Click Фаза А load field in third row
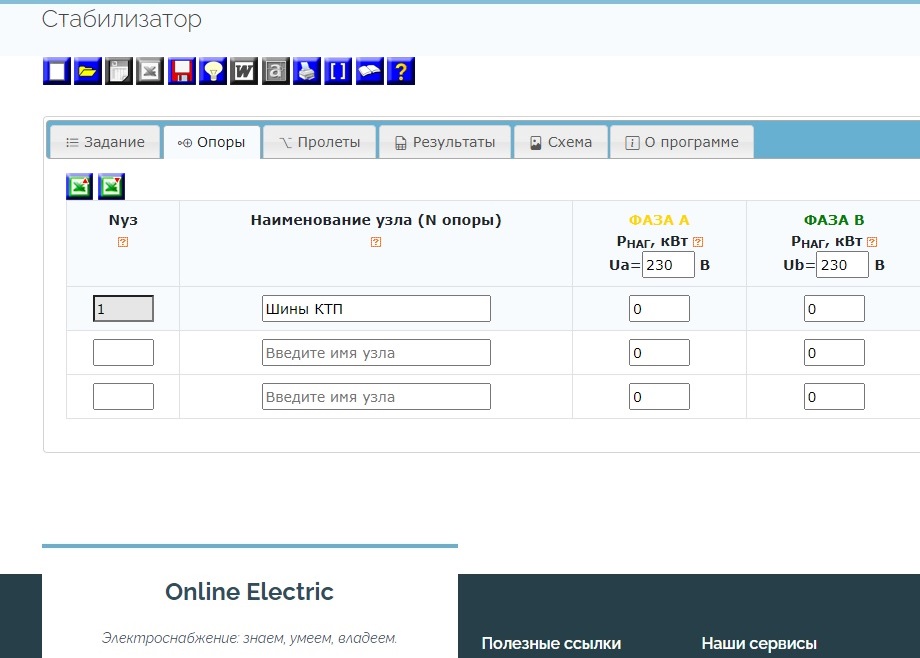Screen dimensions: 920x658 pyautogui.click(x=659, y=397)
